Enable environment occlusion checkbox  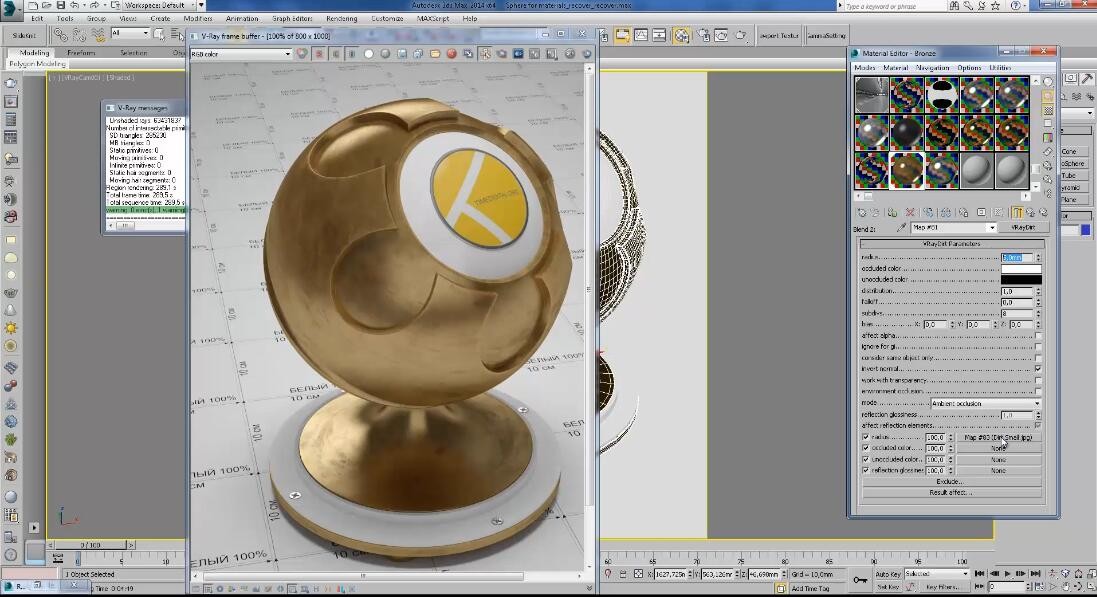(x=1038, y=391)
